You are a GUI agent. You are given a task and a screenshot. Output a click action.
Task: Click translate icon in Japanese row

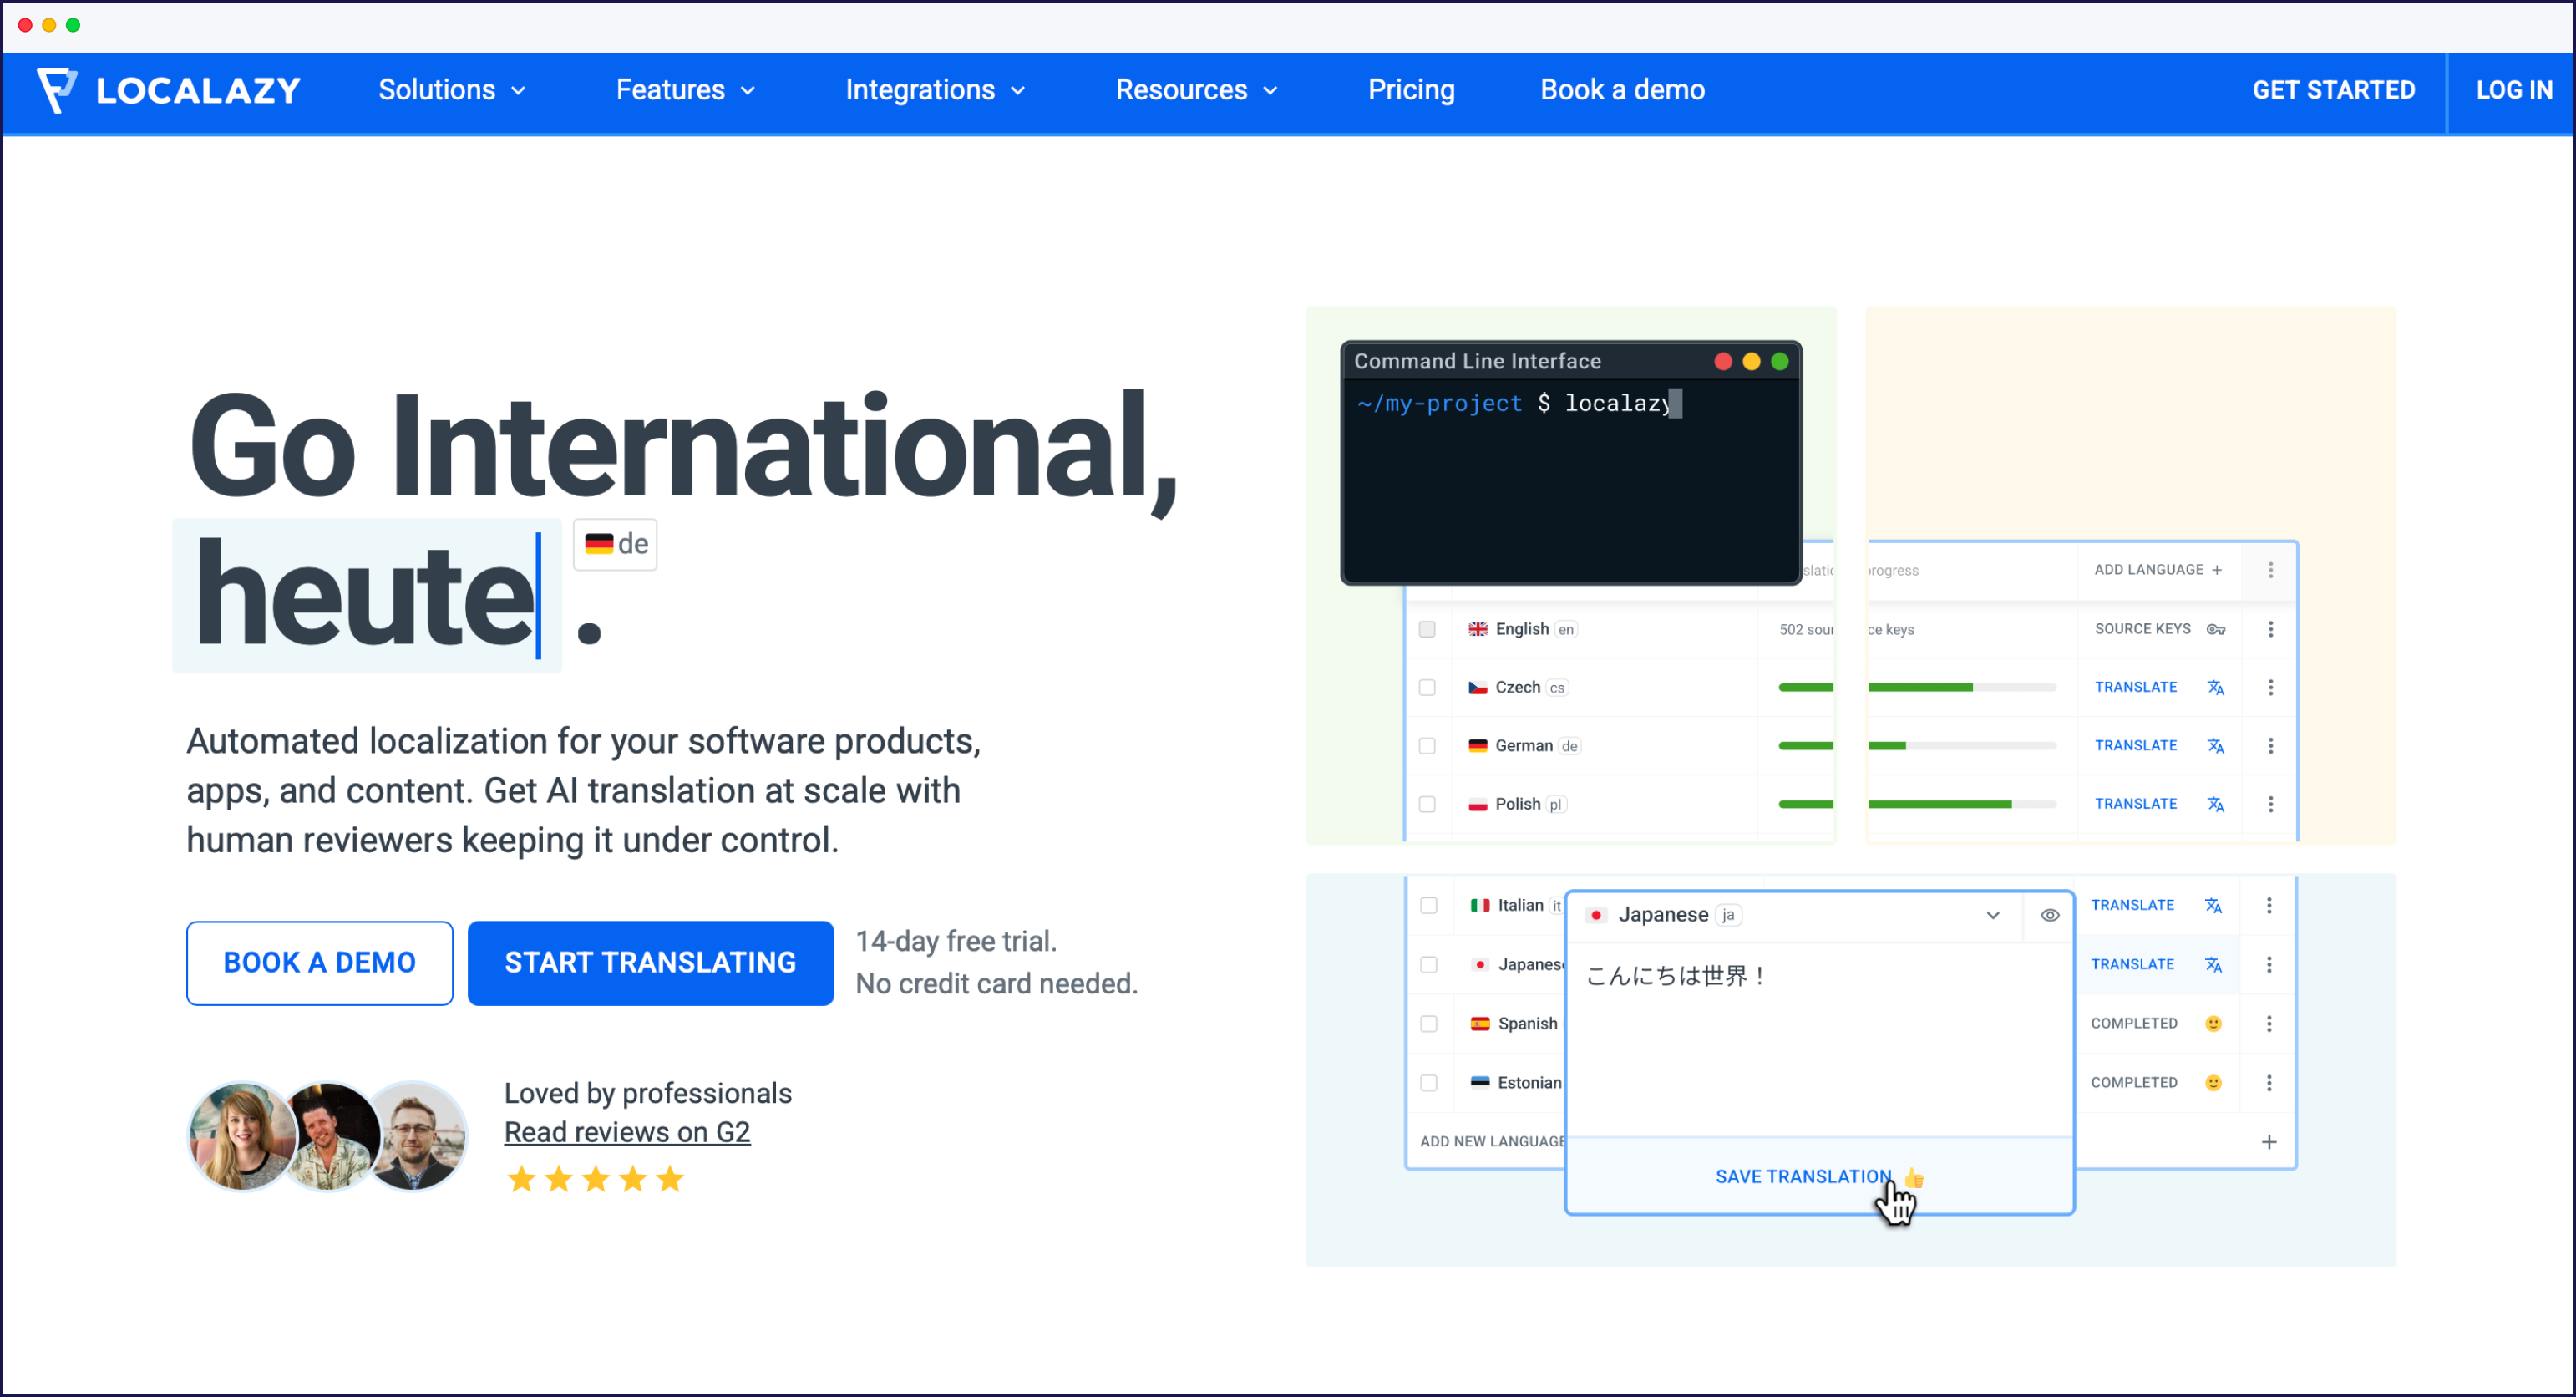[2213, 965]
